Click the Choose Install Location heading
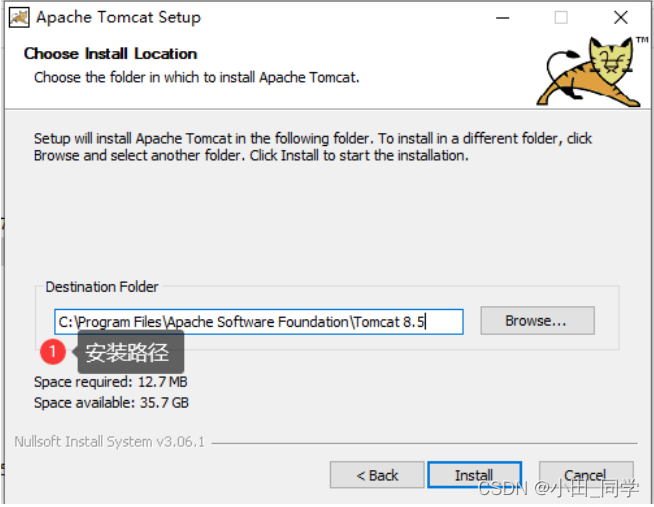The width and height of the screenshot is (654, 507). tap(111, 54)
